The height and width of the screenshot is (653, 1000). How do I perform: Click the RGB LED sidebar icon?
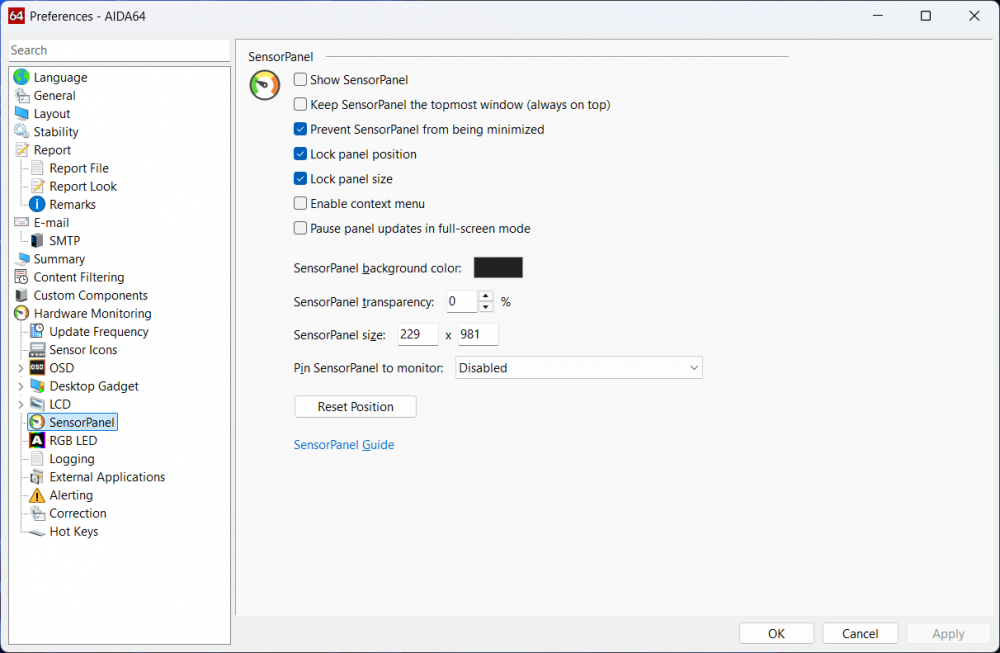[35, 440]
